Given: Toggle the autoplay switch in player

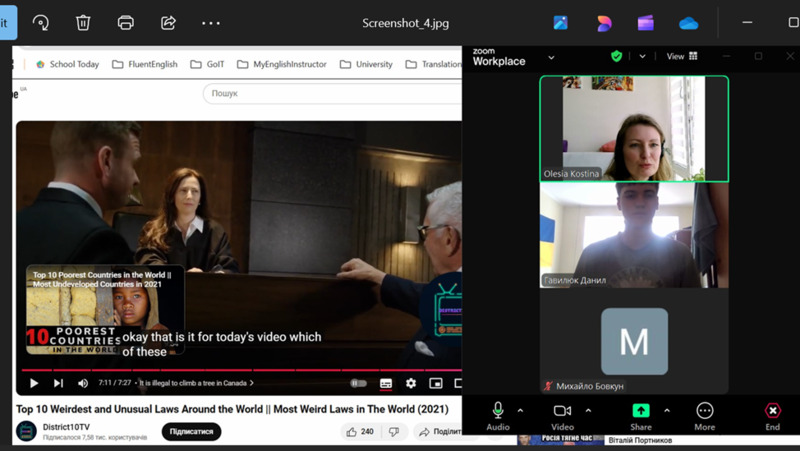Looking at the screenshot, I should coord(358,383).
